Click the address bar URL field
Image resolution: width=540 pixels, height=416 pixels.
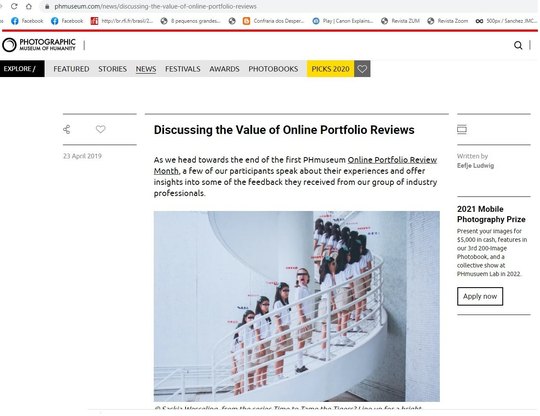pyautogui.click(x=289, y=6)
